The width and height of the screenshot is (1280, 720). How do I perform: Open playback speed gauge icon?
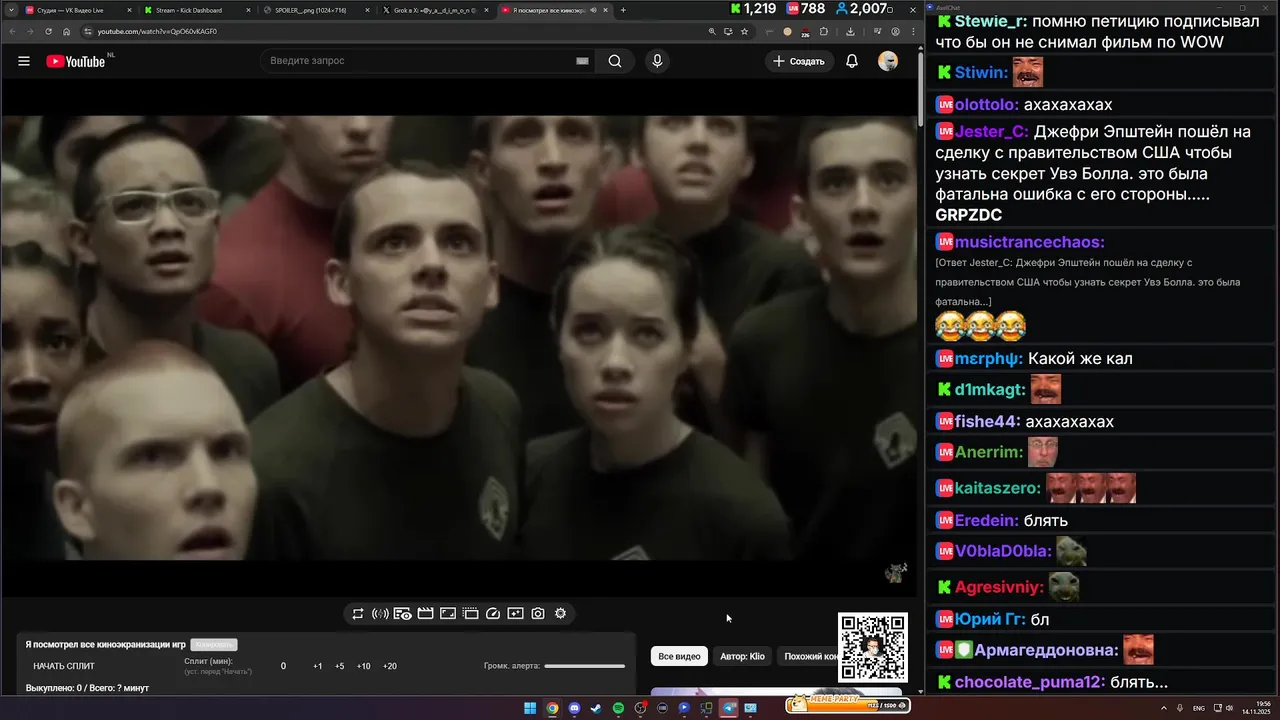click(x=492, y=614)
